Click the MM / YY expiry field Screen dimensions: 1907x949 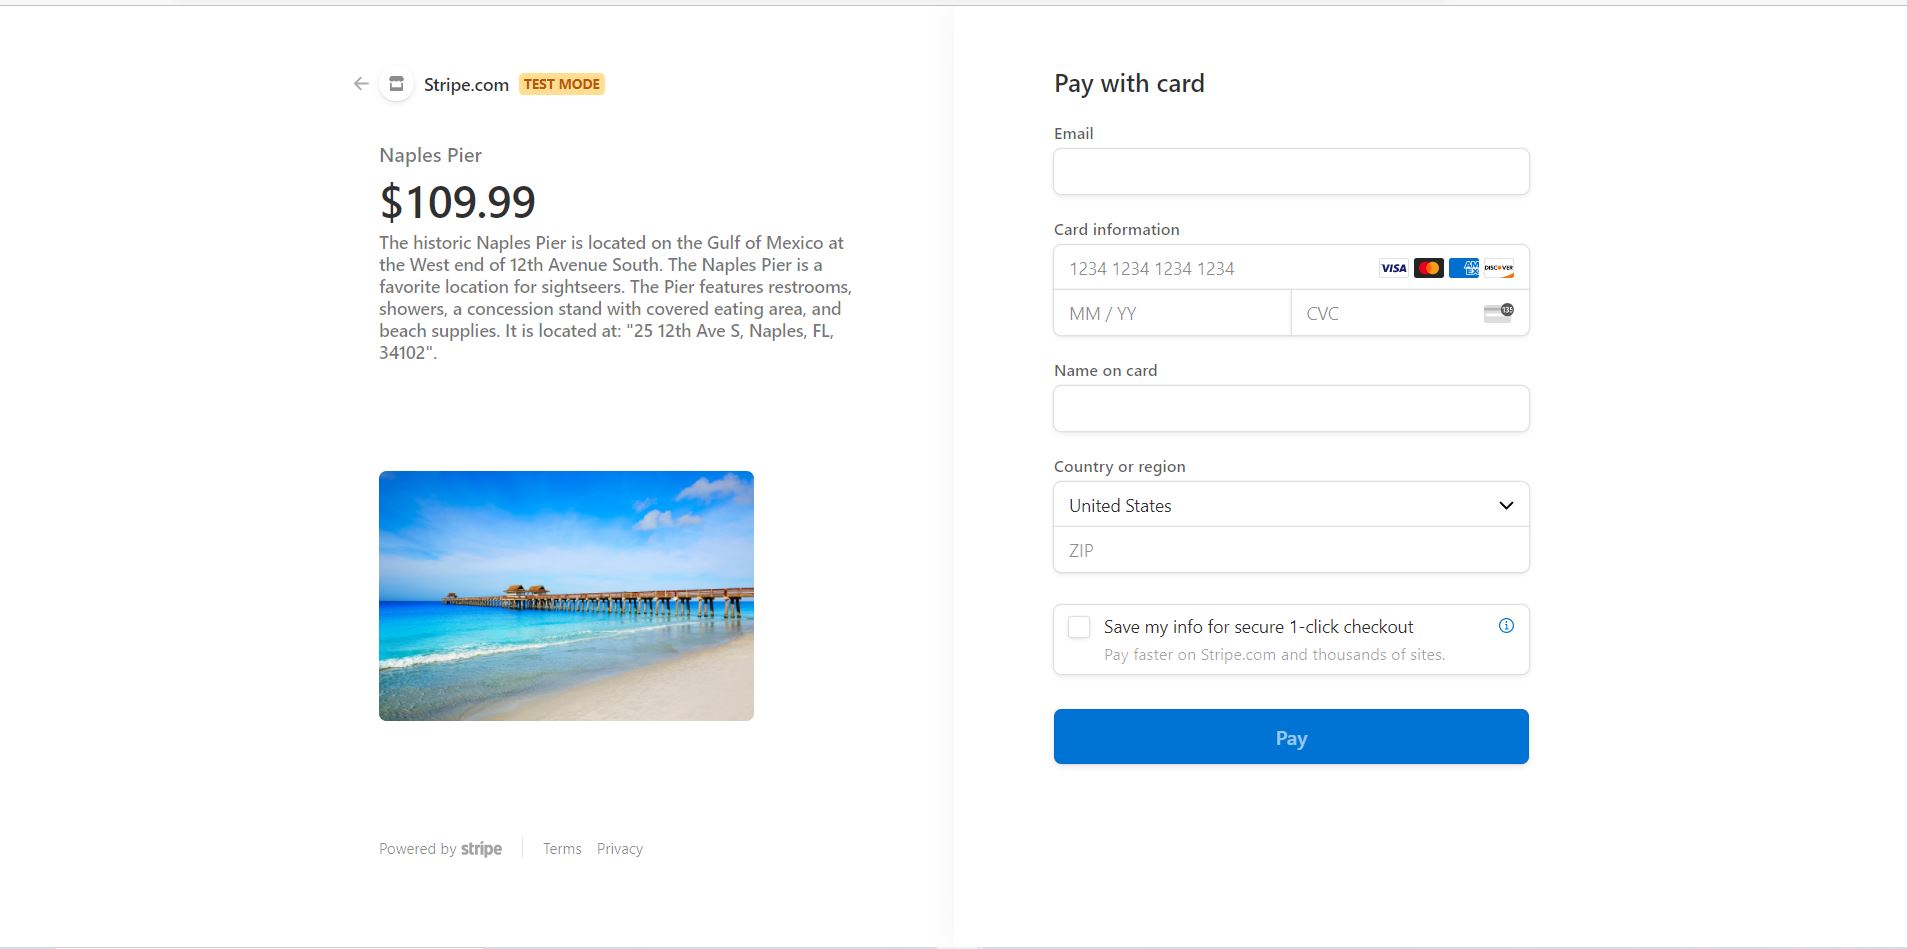tap(1171, 313)
